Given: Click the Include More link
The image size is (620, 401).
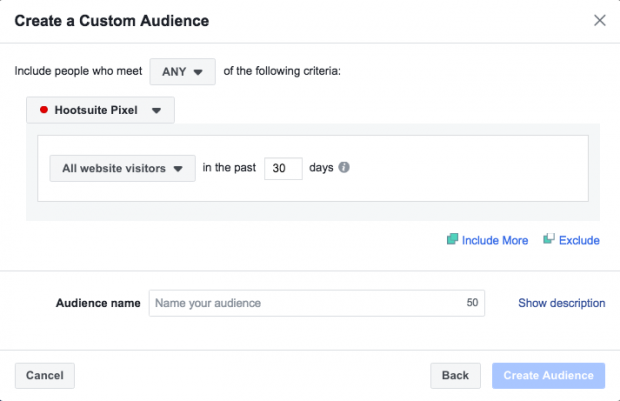Looking at the screenshot, I should point(488,240).
